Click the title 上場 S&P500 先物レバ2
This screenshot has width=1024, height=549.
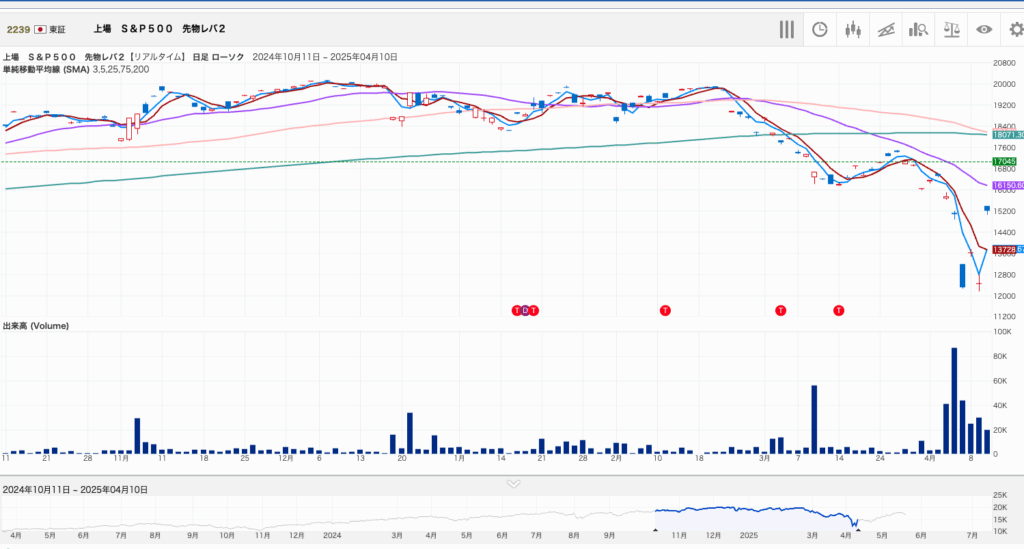click(159, 29)
